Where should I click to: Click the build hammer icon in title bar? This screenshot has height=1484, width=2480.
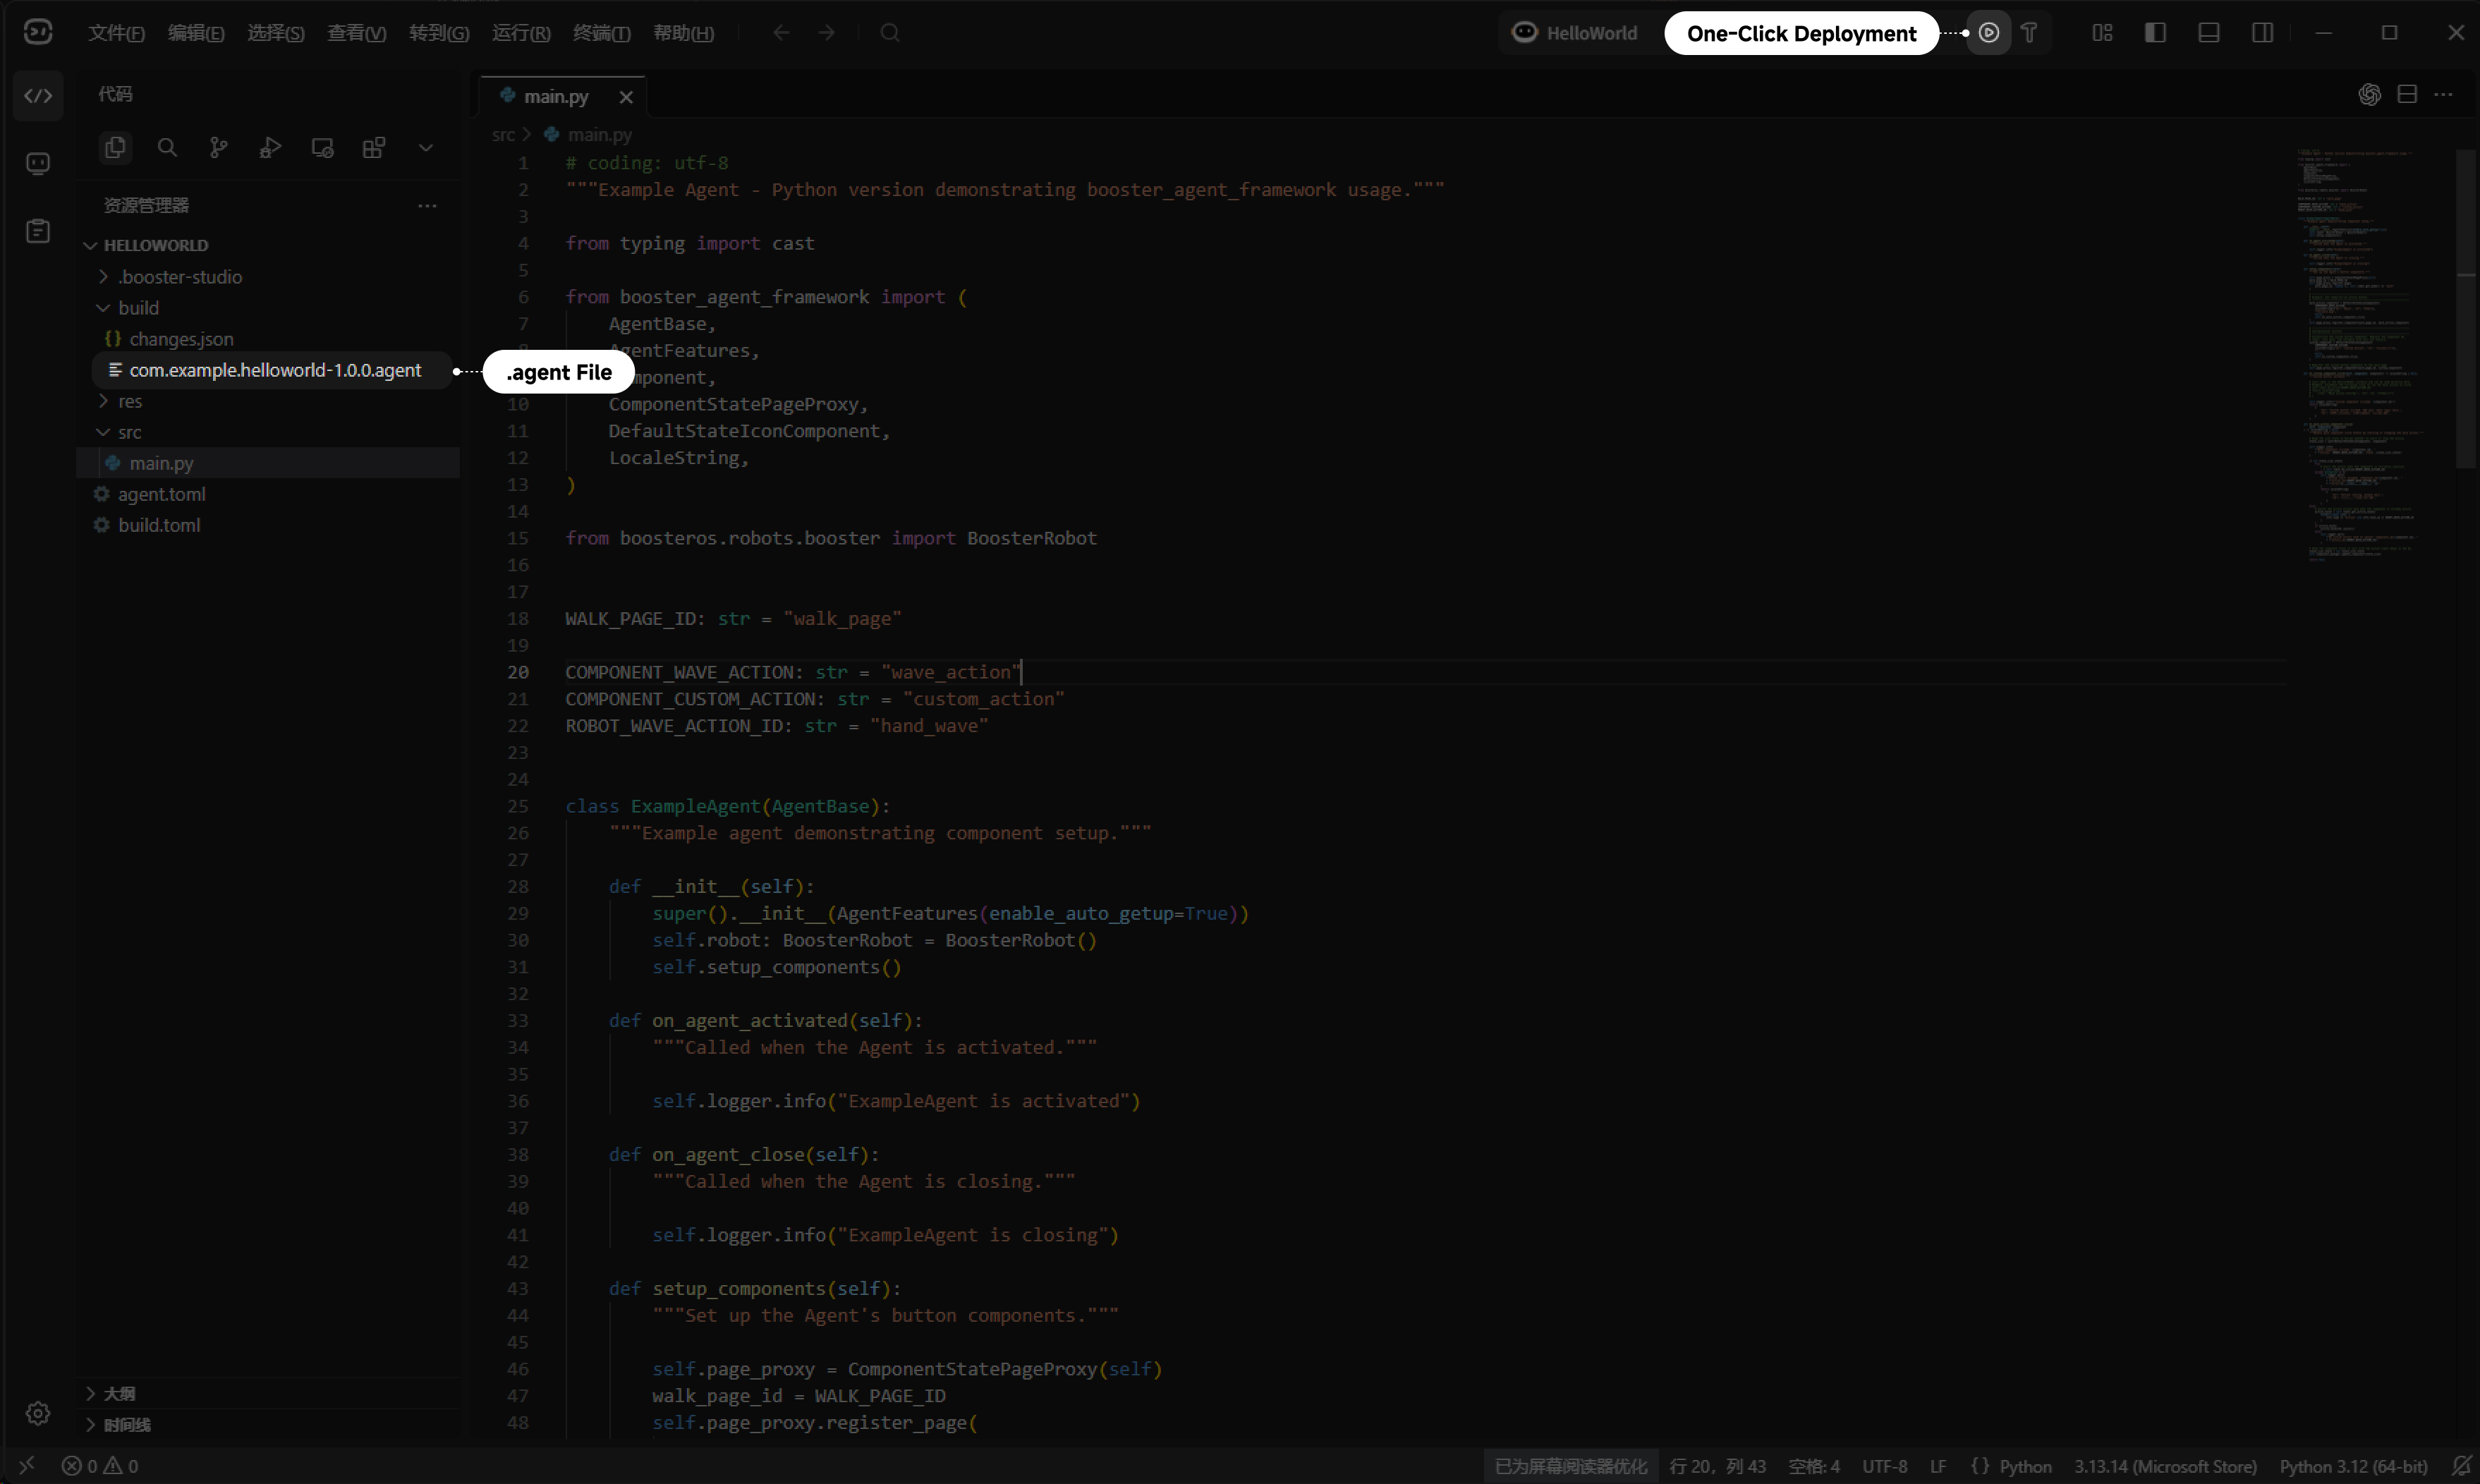click(x=2029, y=33)
